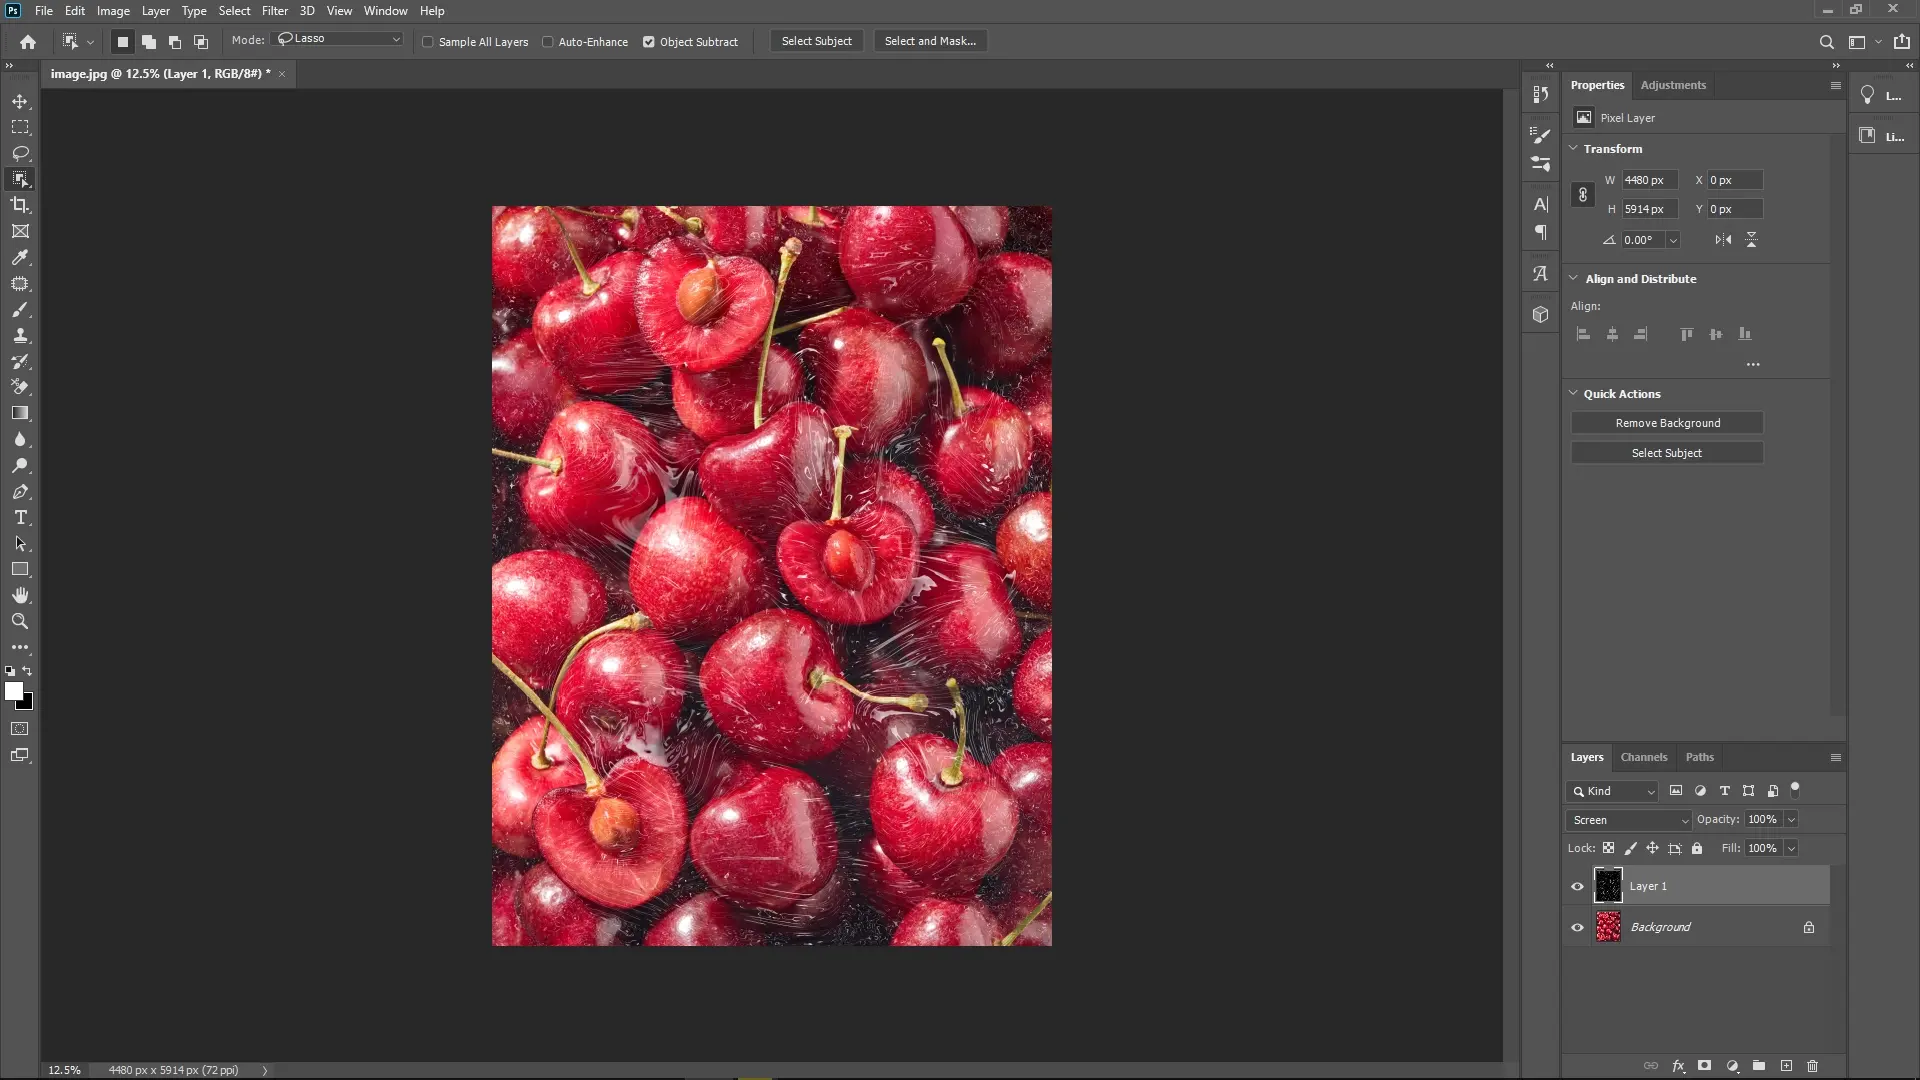1920x1080 pixels.
Task: Disable Object Subtract option
Action: [x=649, y=42]
